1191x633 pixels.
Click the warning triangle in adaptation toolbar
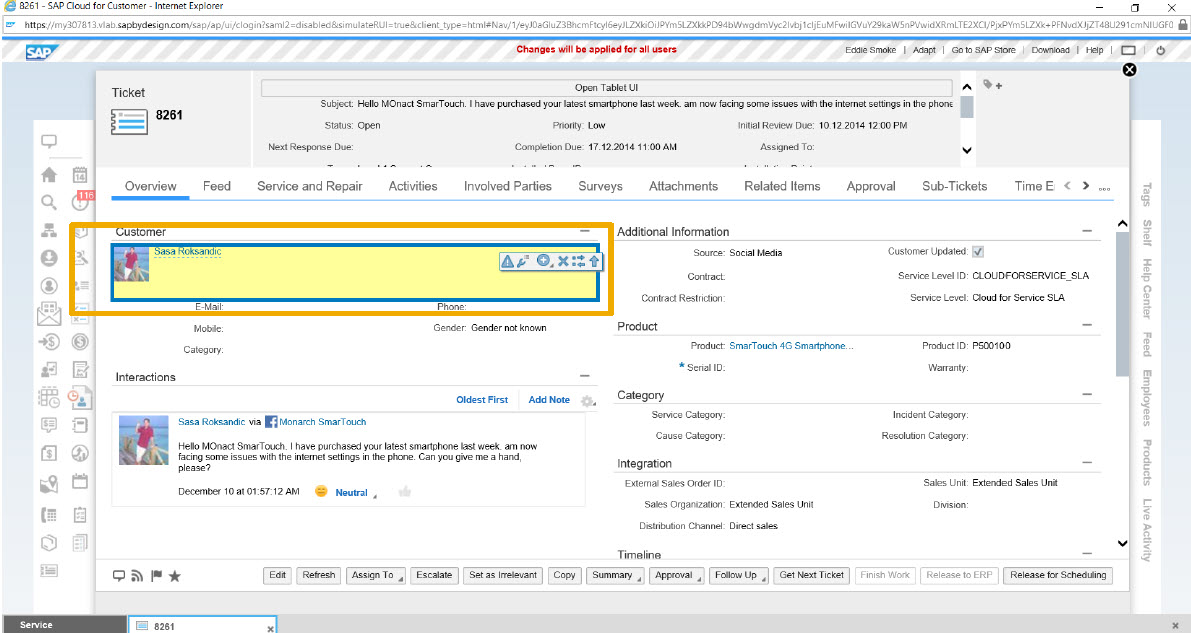[x=507, y=261]
